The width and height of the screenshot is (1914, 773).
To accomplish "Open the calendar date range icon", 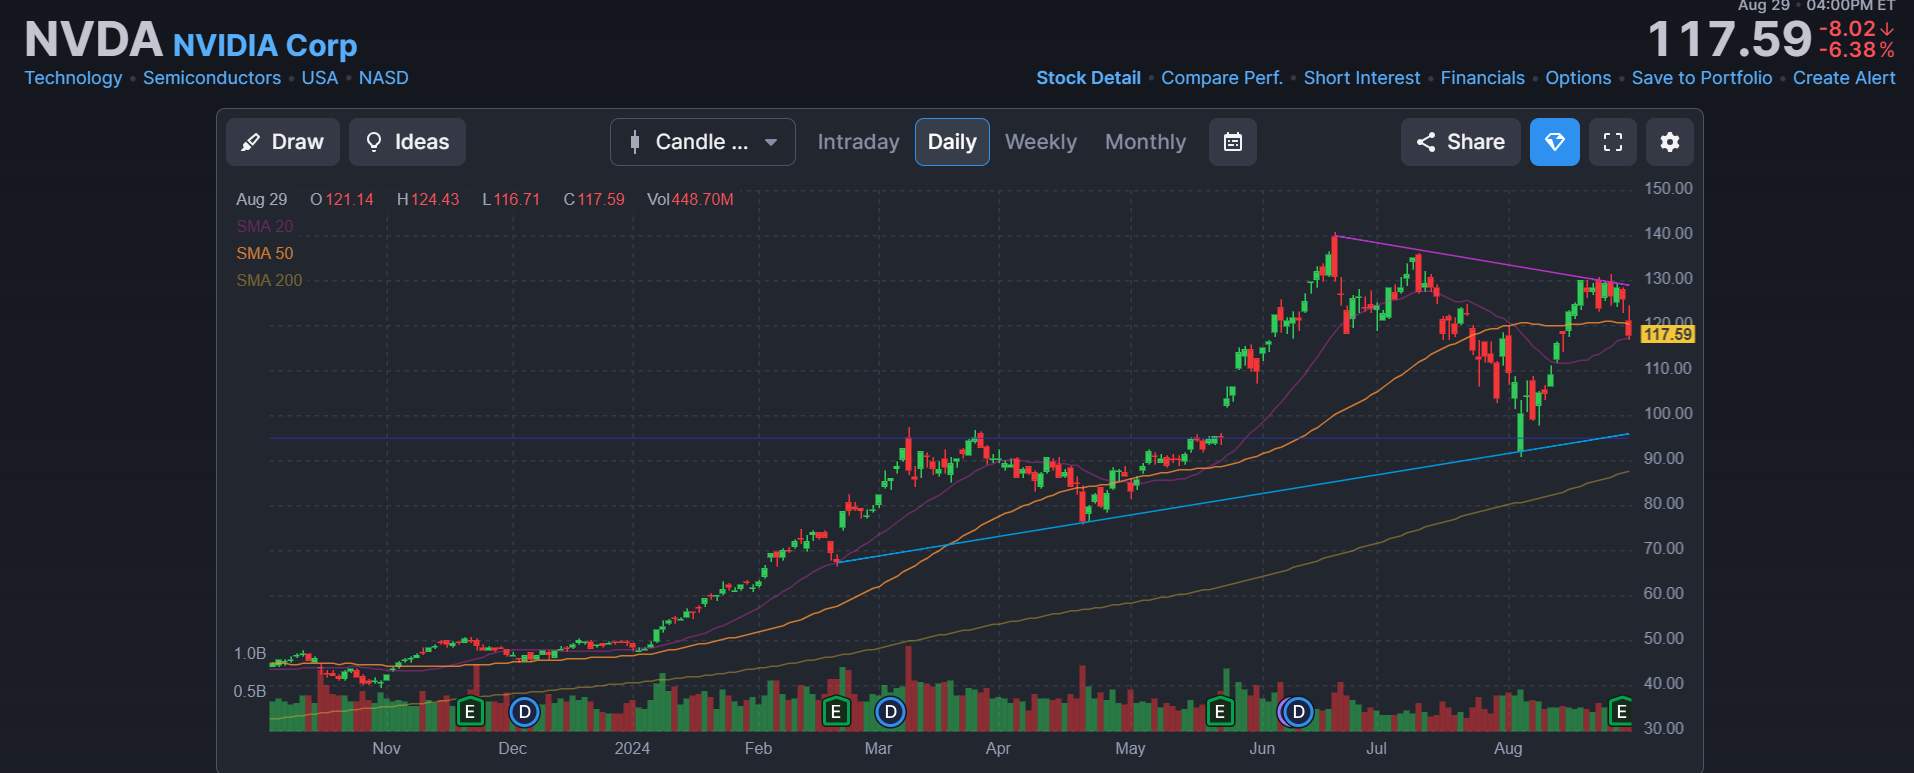I will click(x=1233, y=142).
